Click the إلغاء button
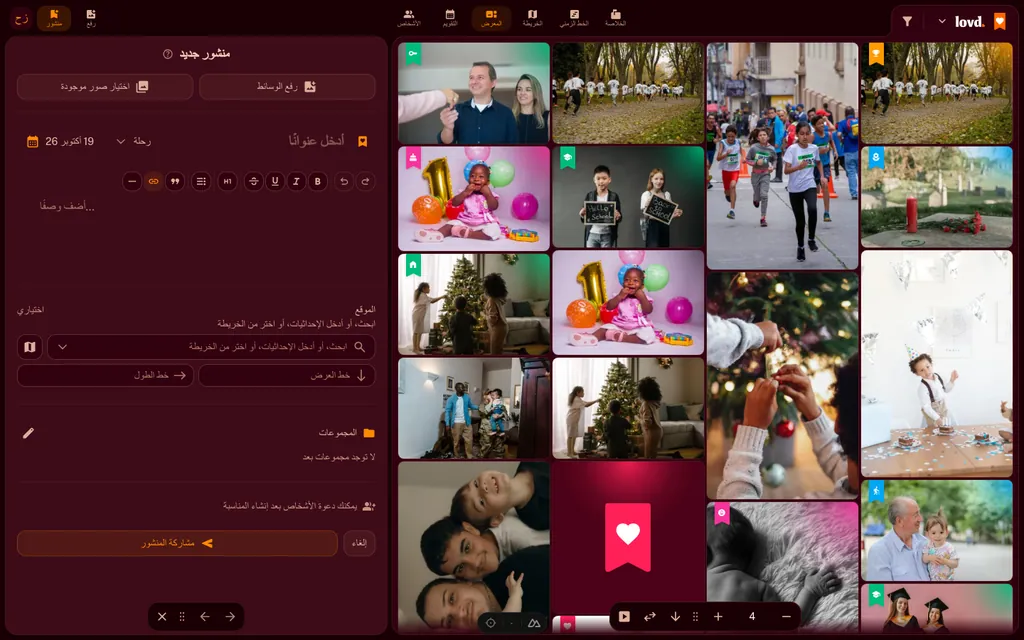This screenshot has height=640, width=1024. [360, 543]
